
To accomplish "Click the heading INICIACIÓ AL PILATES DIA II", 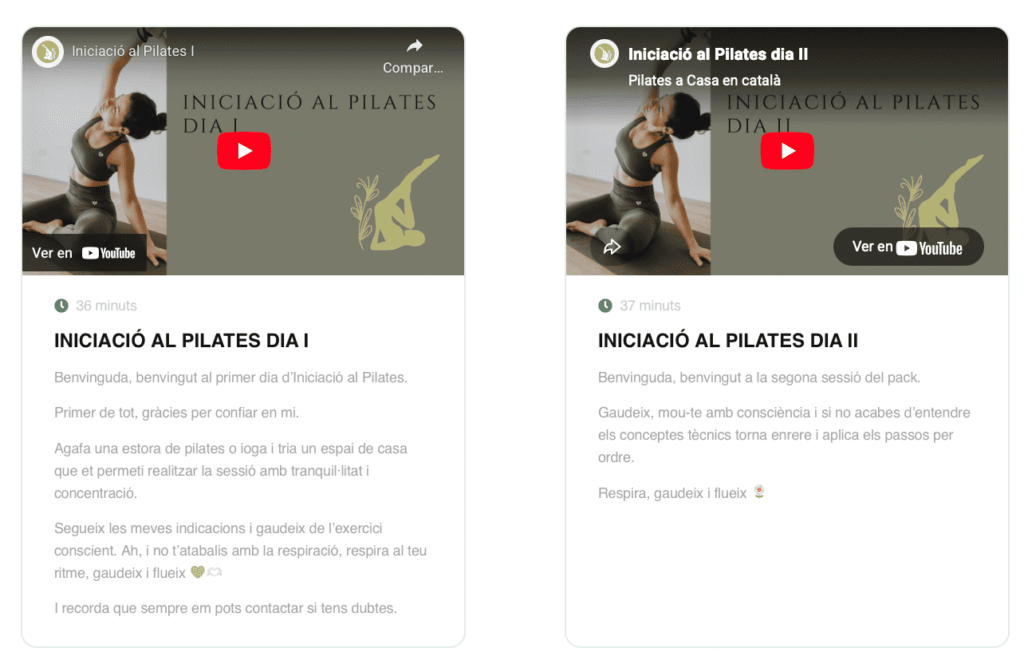I will 728,340.
